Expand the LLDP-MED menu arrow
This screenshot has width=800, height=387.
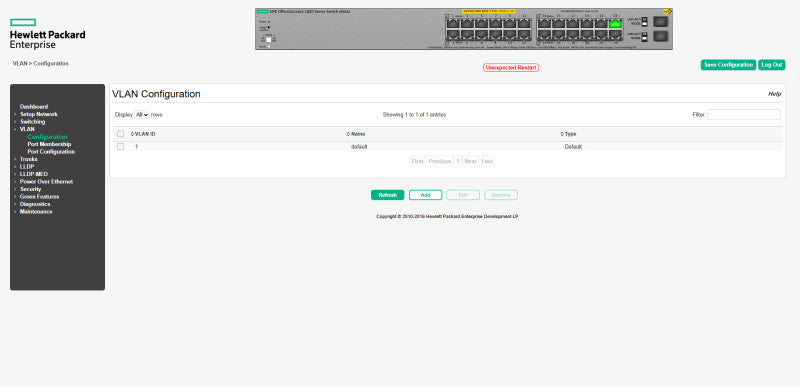click(15, 174)
